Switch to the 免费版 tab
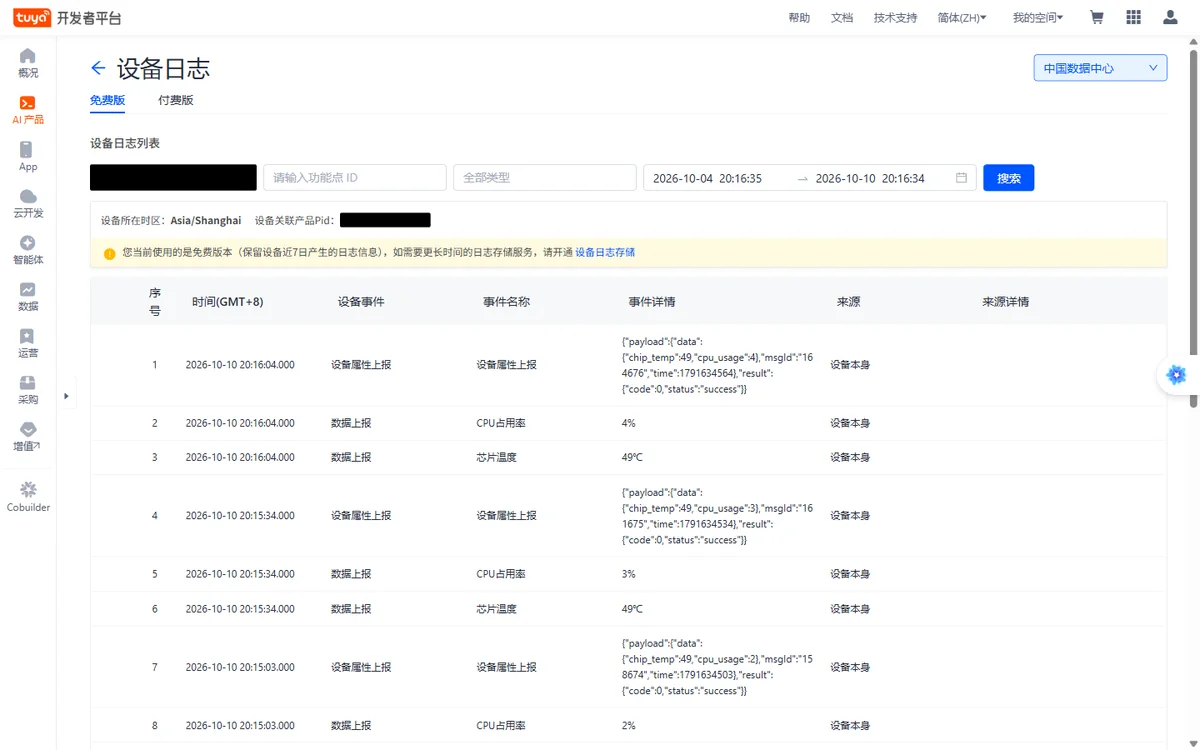 (107, 100)
